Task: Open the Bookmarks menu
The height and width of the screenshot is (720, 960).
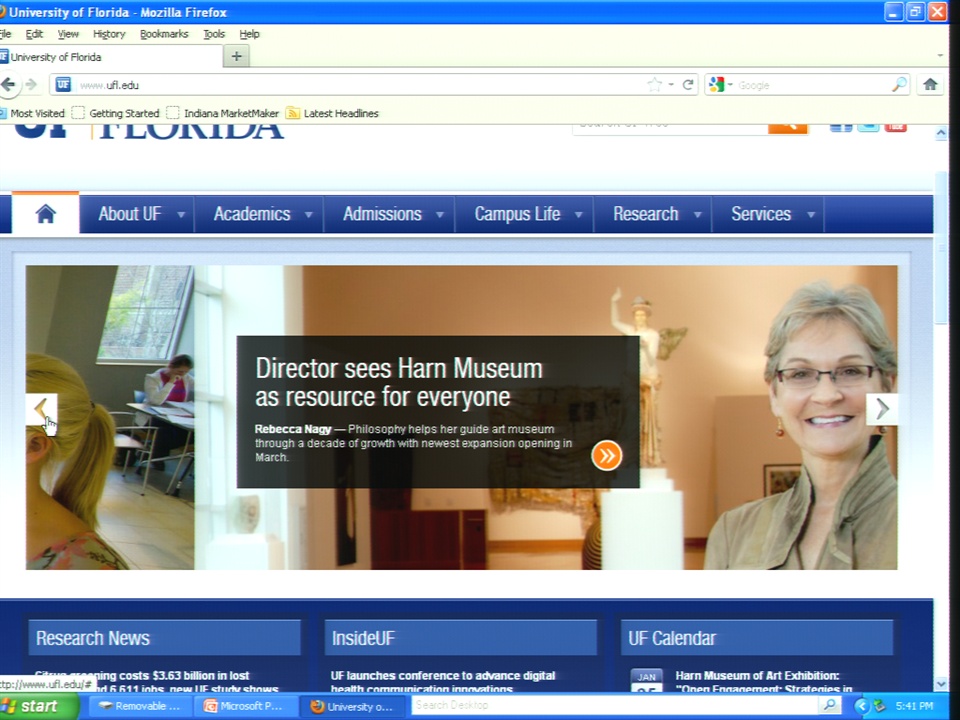Action: 164,34
